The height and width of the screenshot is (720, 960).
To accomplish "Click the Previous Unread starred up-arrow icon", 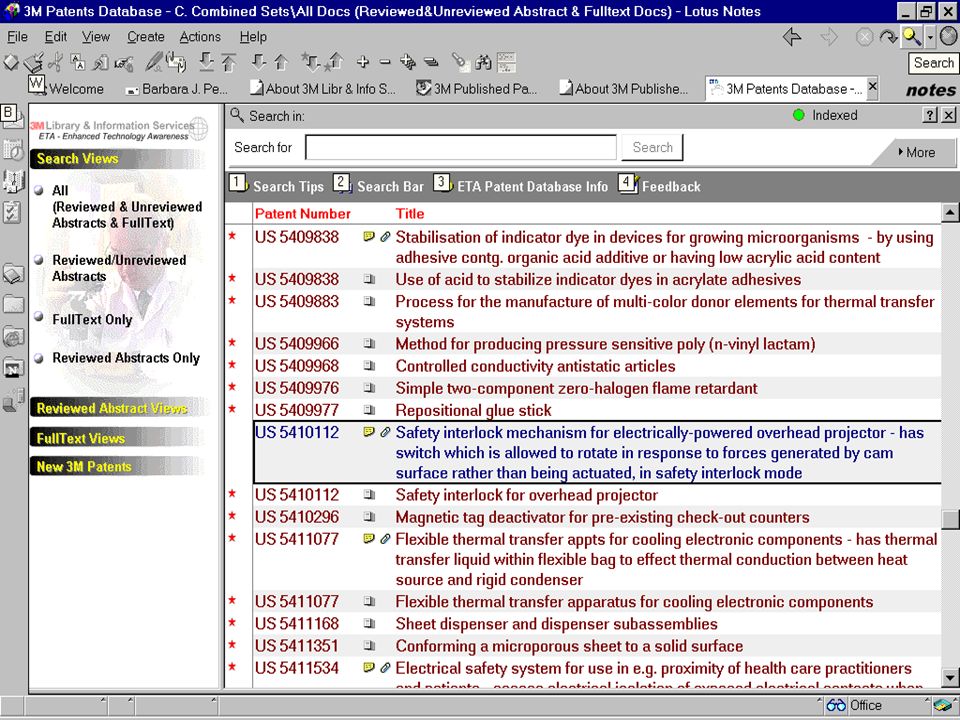I will (334, 62).
